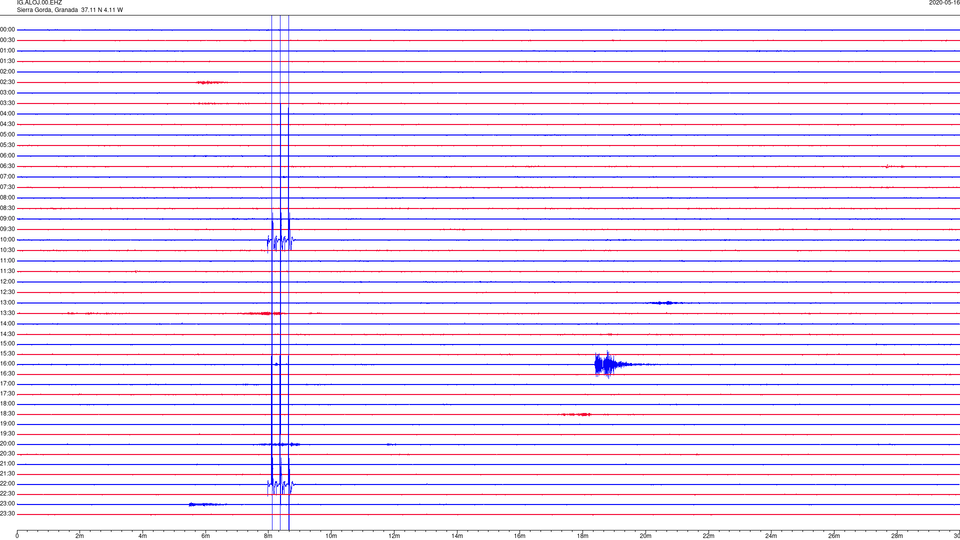Screen dimensions: 960x540
Task: Click the 4m tick label on time axis
Action: click(143, 536)
